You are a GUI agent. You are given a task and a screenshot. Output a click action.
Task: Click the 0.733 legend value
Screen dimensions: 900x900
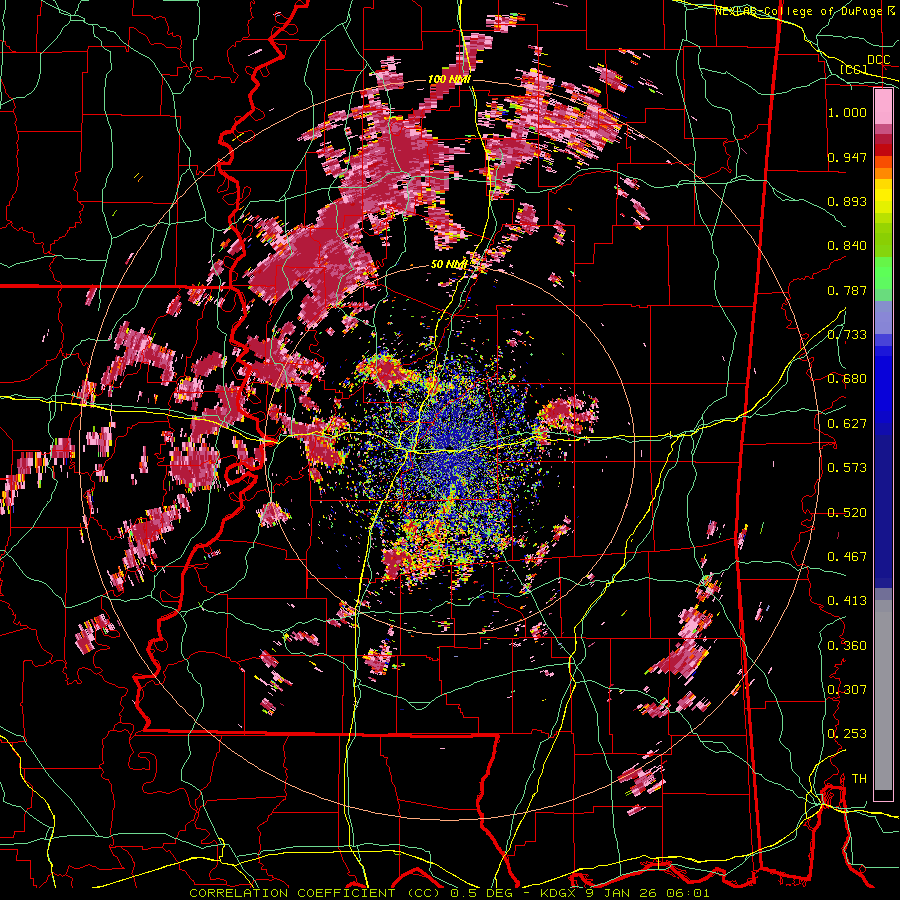pyautogui.click(x=847, y=335)
